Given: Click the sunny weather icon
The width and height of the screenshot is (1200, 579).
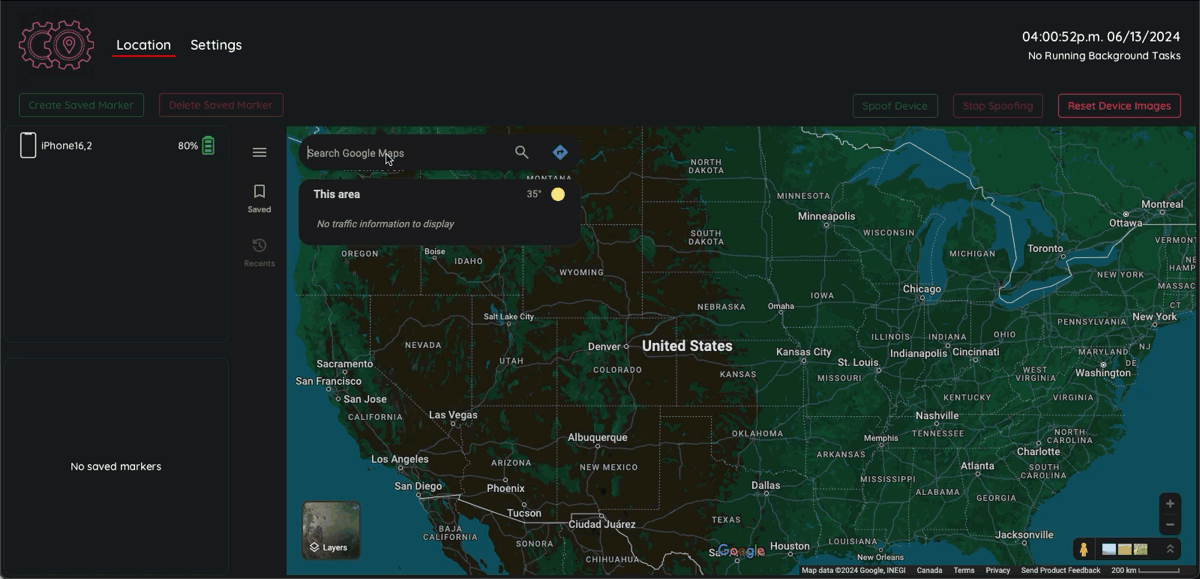Looking at the screenshot, I should click(558, 194).
